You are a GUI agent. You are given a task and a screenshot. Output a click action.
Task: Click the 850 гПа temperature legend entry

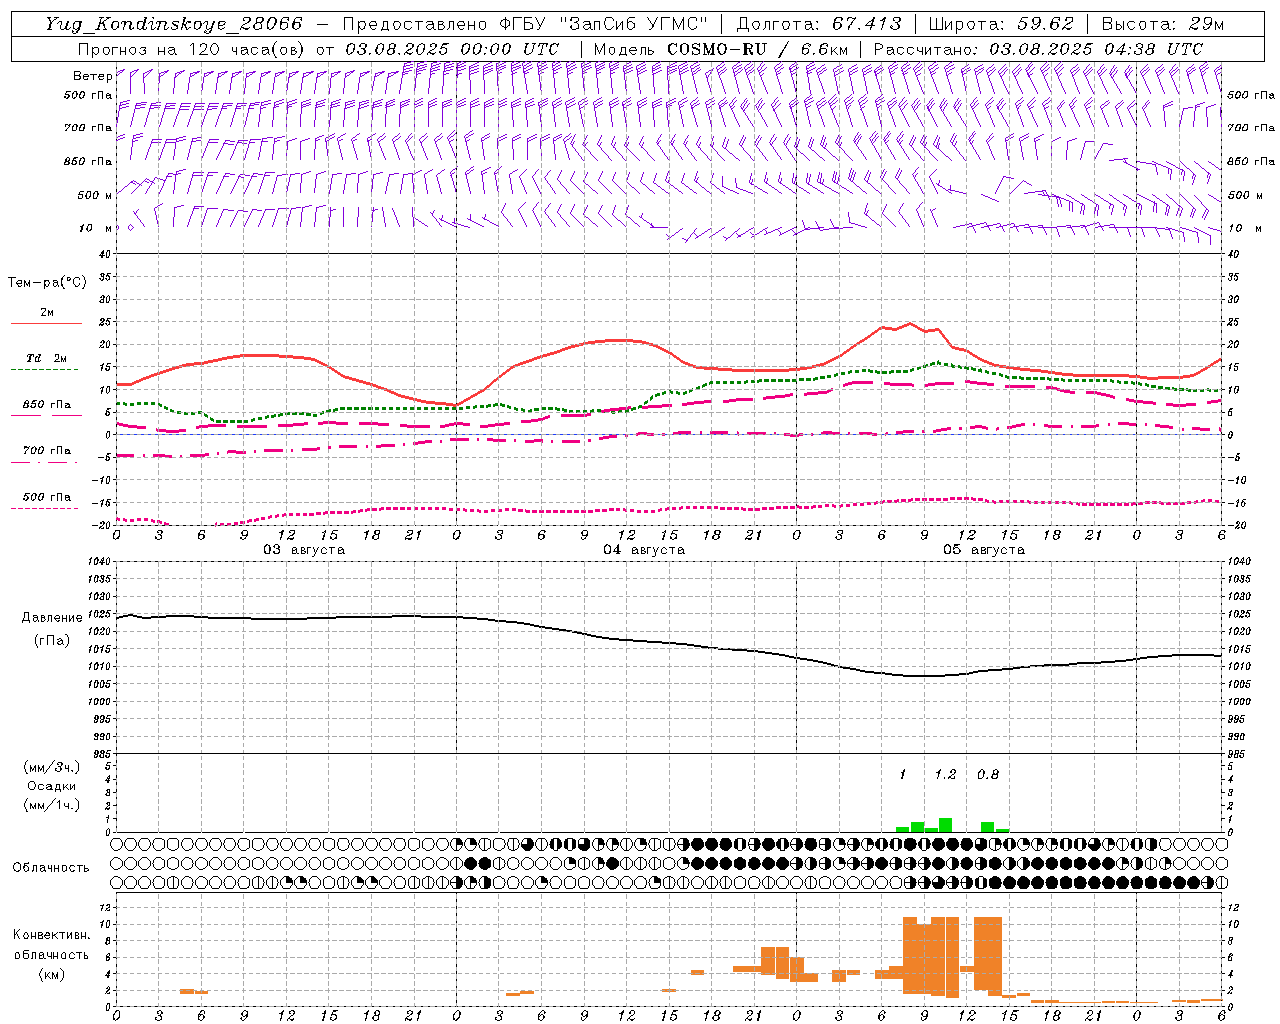[x=47, y=405]
